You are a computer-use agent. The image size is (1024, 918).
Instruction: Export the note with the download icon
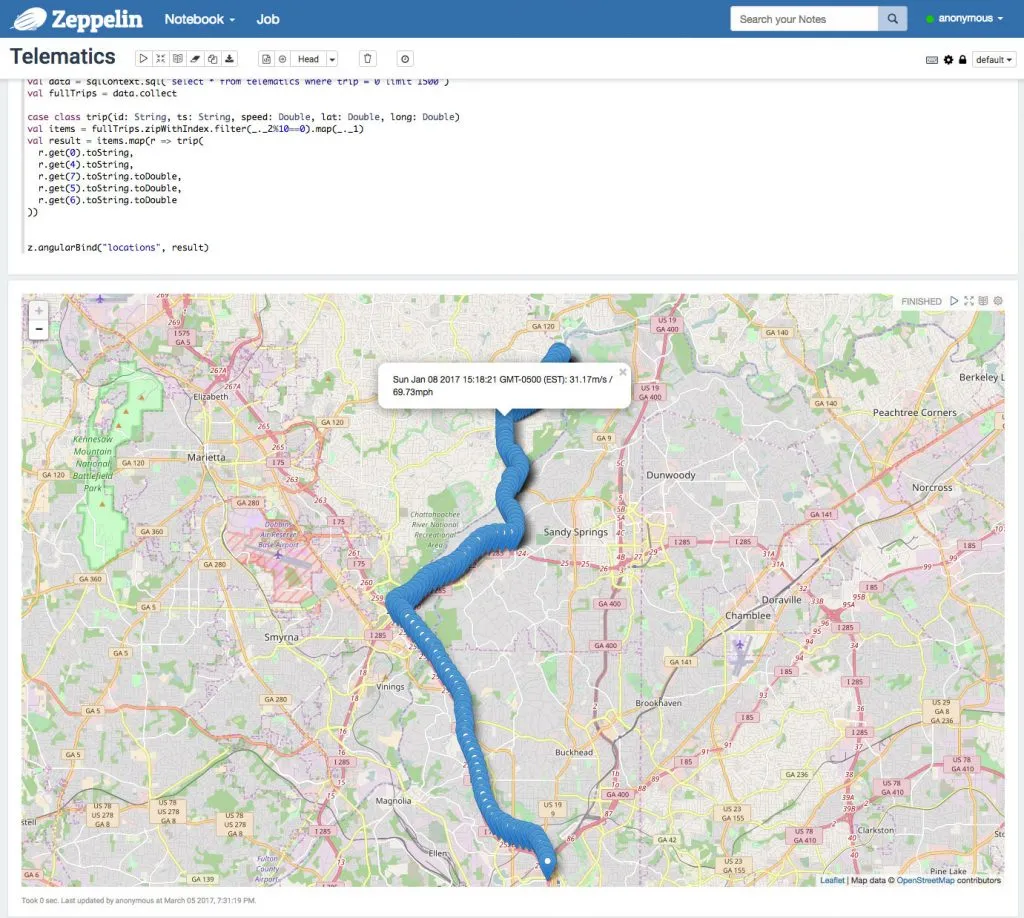click(x=230, y=60)
